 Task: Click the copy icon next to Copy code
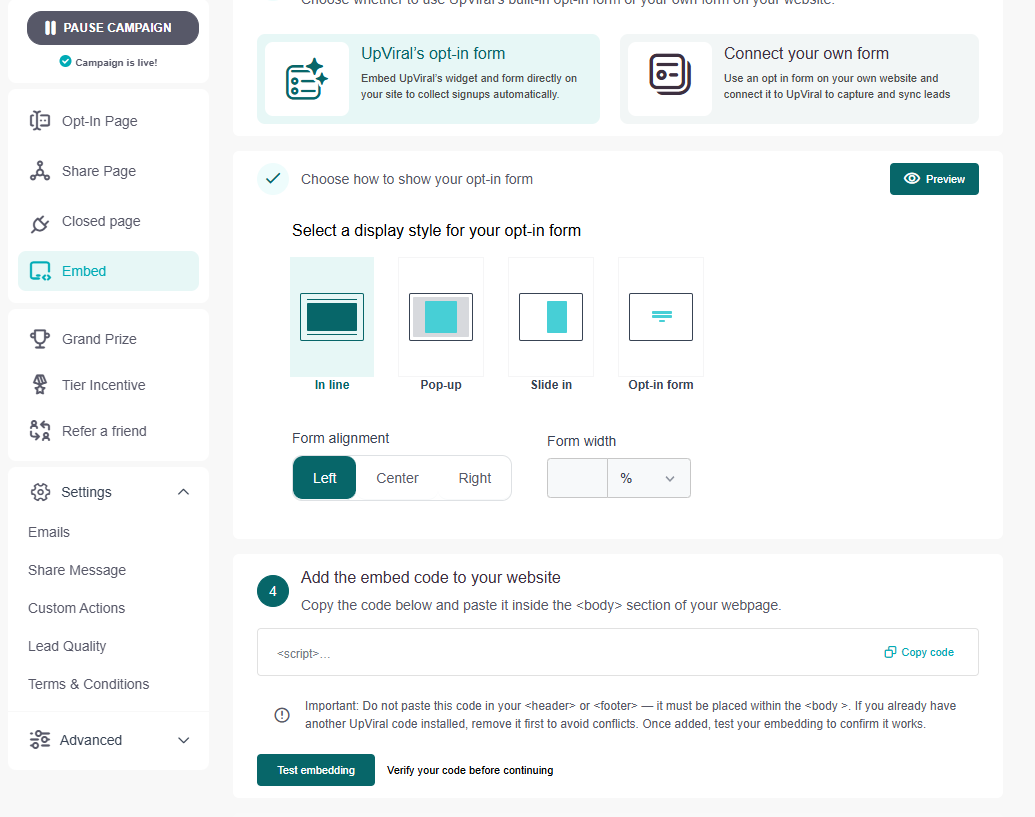tap(890, 652)
